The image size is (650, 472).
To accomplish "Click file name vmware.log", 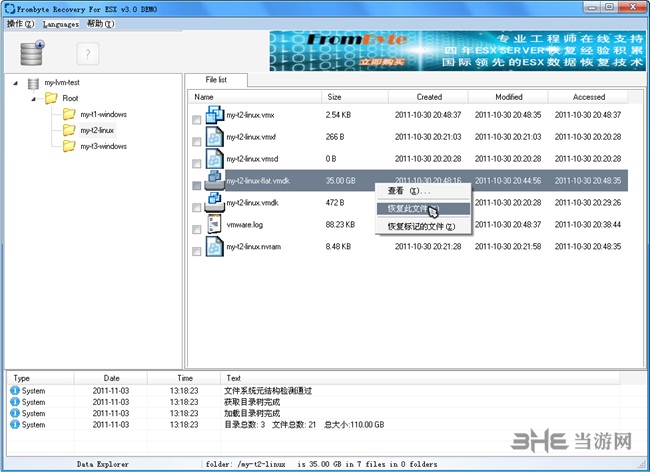I will tap(245, 225).
